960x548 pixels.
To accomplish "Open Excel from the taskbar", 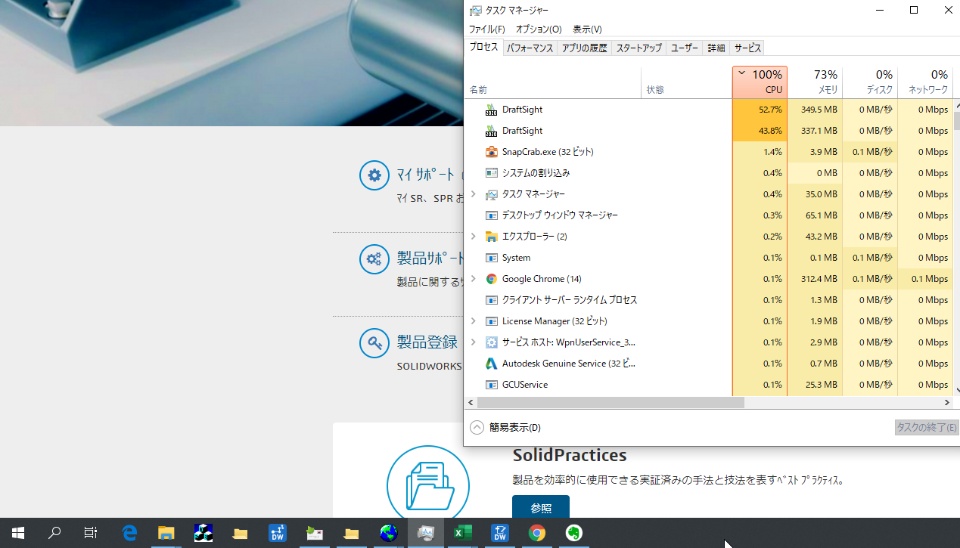I will point(463,533).
